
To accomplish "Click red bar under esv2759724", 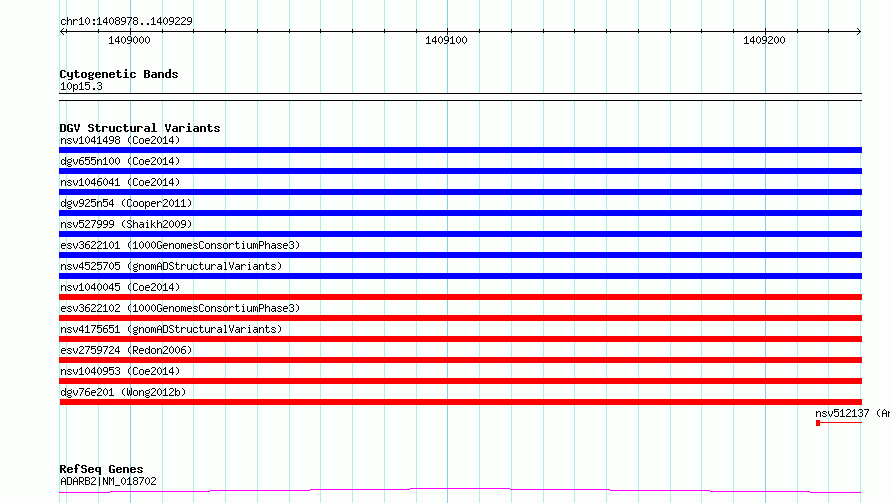I will (x=460, y=360).
